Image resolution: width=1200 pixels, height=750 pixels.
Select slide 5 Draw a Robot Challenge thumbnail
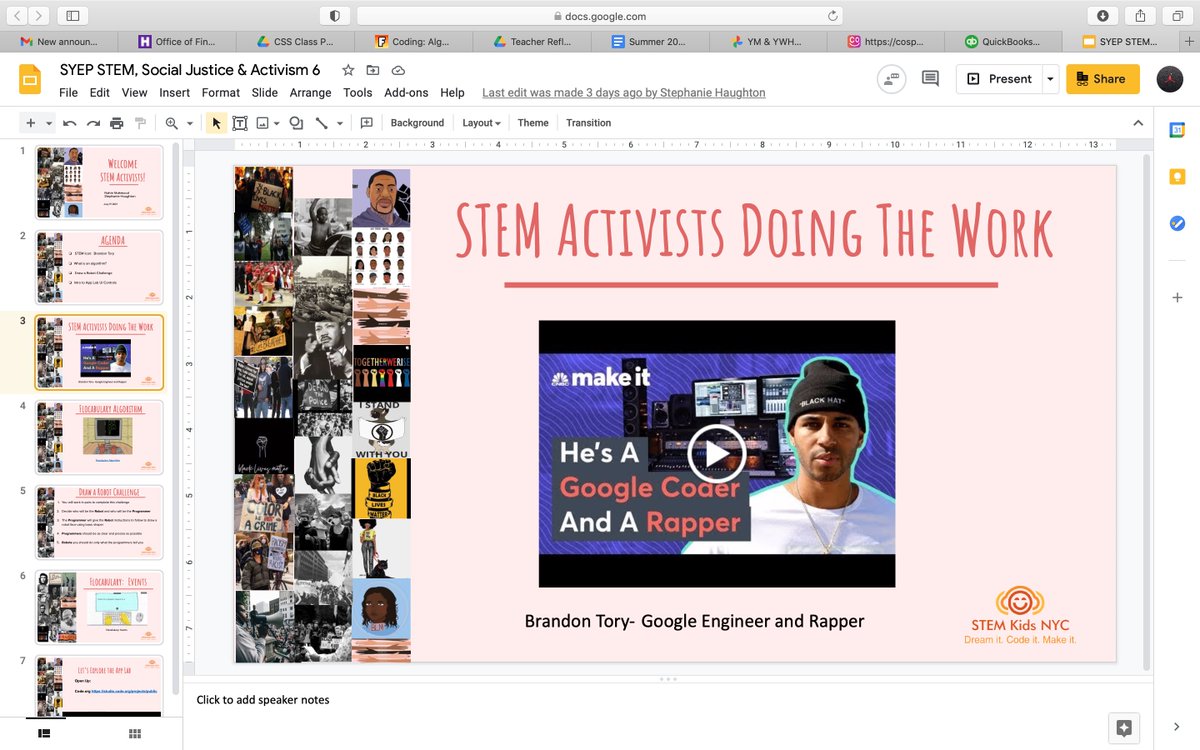click(99, 523)
